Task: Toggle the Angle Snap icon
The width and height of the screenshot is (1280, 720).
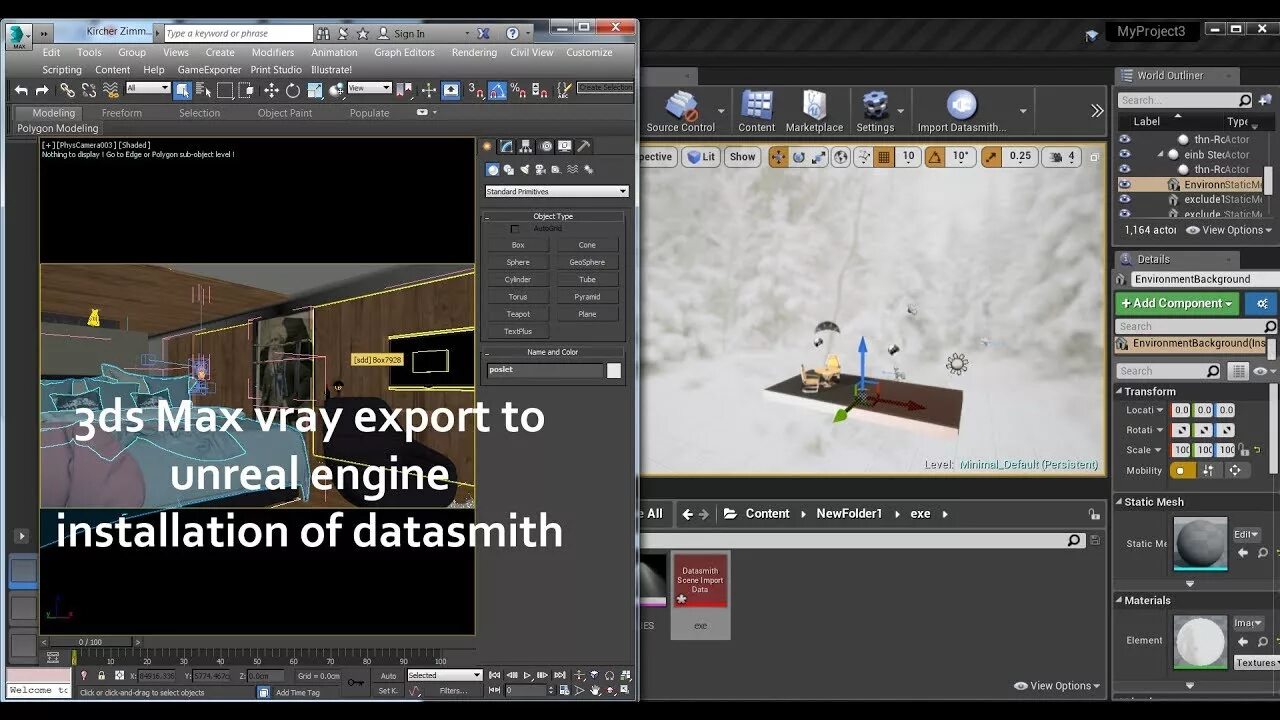Action: (497, 90)
